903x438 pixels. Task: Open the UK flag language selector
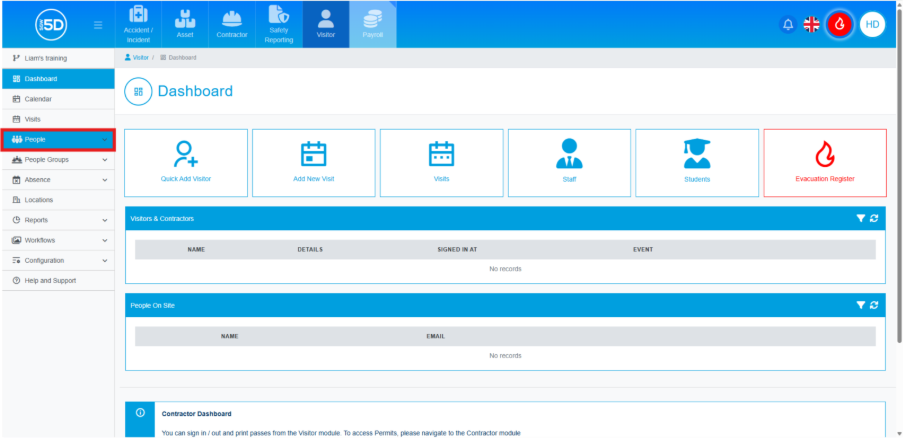tap(811, 24)
